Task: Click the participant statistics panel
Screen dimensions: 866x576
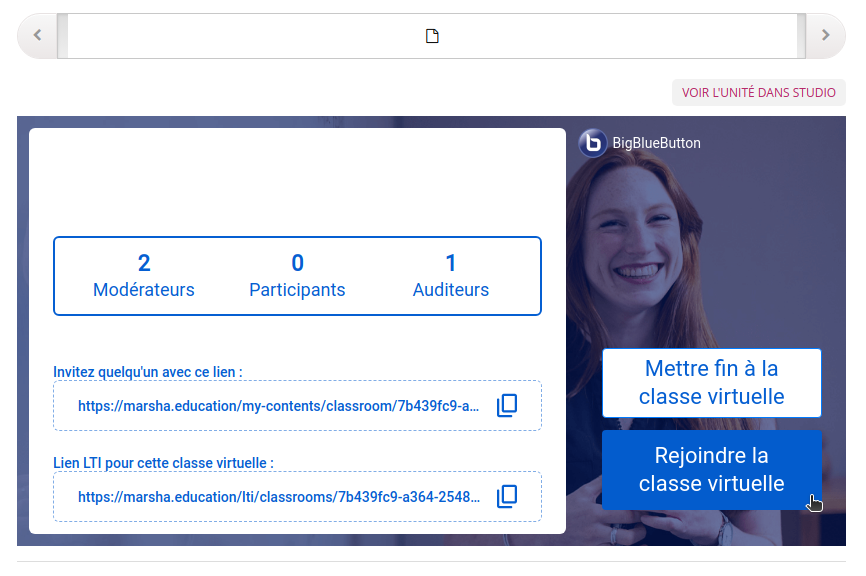Action: [x=297, y=275]
